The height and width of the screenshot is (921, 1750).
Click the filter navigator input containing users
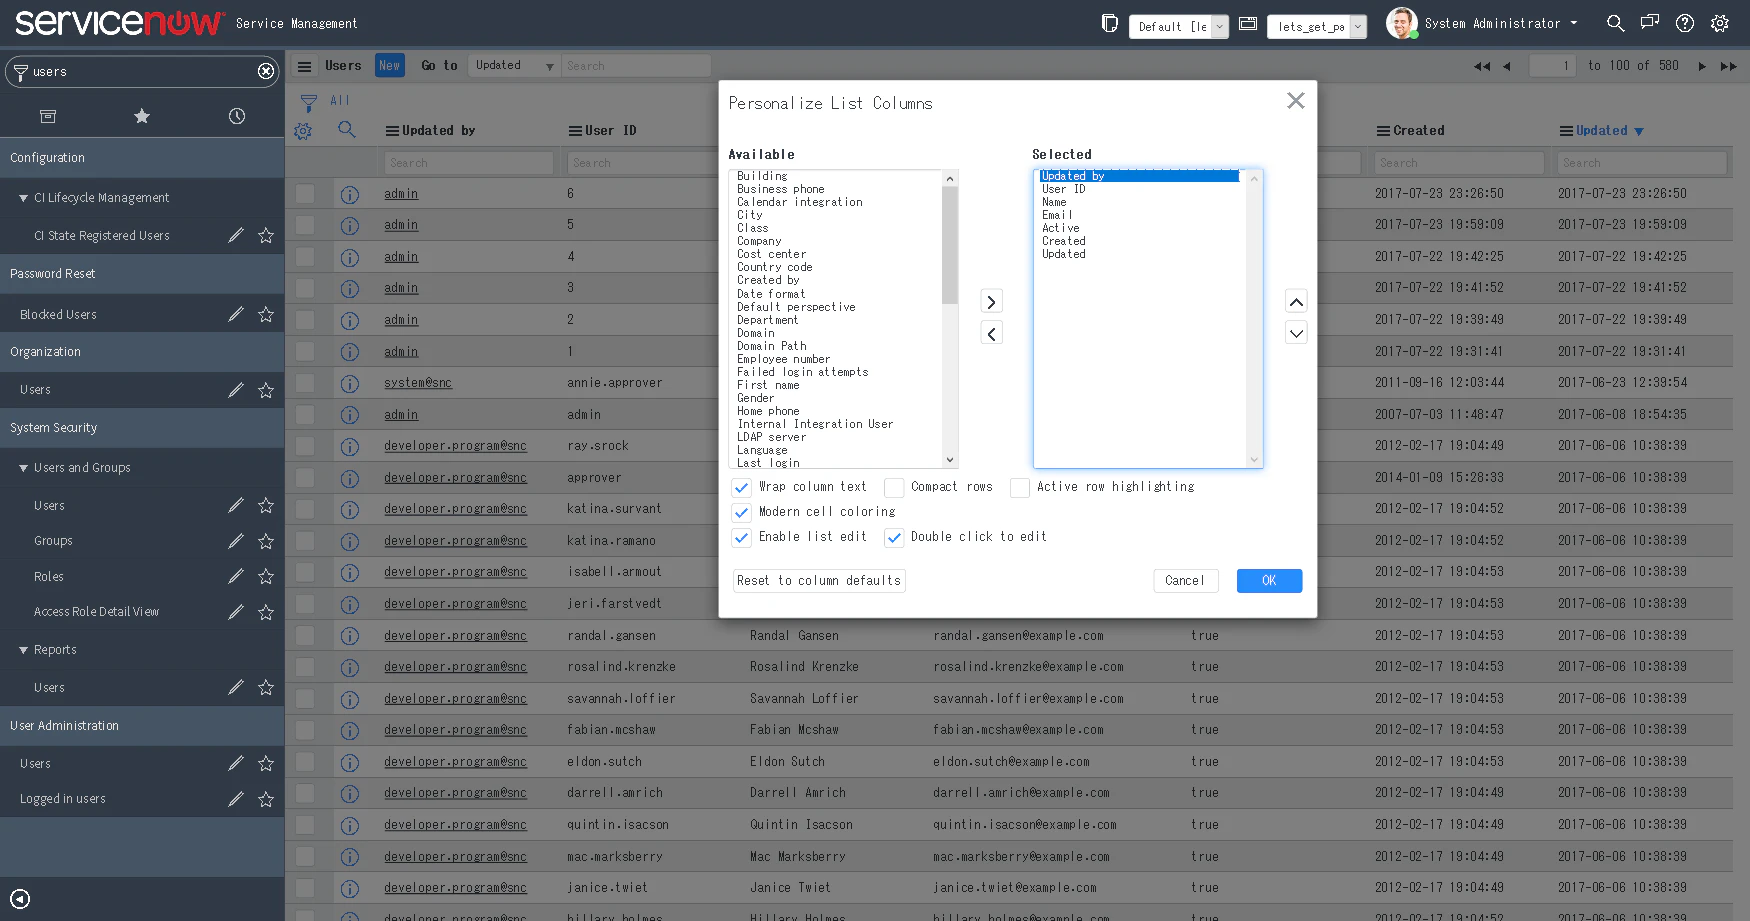(140, 71)
